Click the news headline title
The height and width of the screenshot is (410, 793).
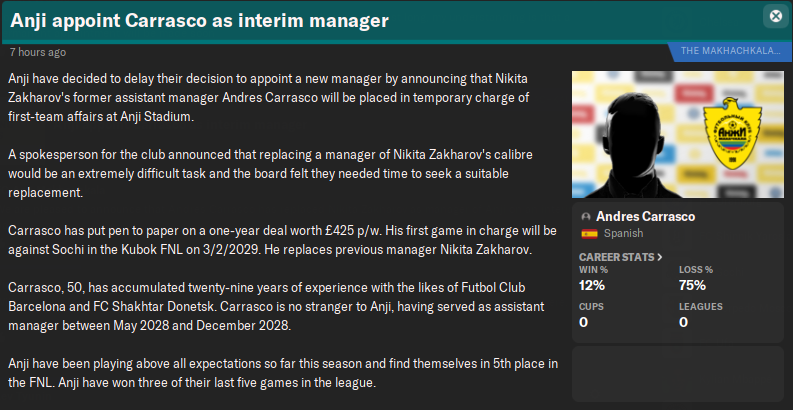pyautogui.click(x=199, y=19)
